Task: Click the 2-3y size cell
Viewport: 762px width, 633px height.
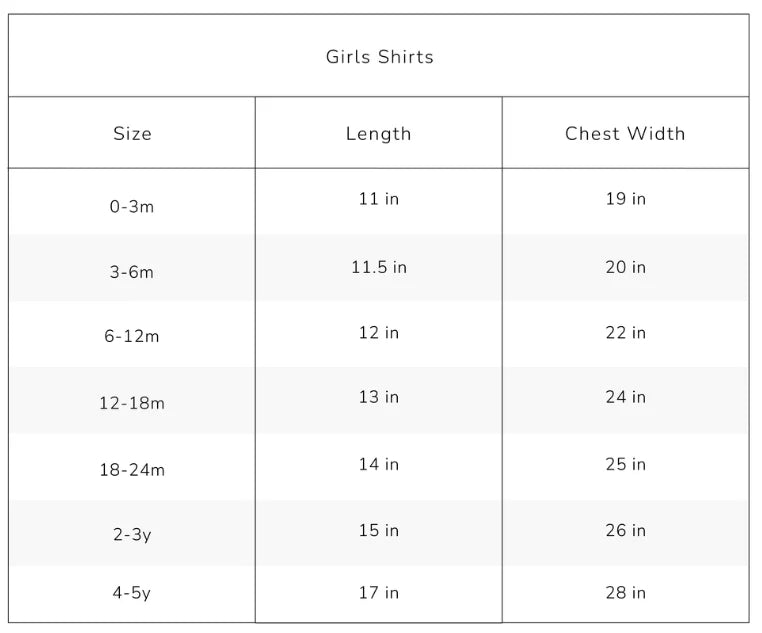Action: (x=132, y=534)
